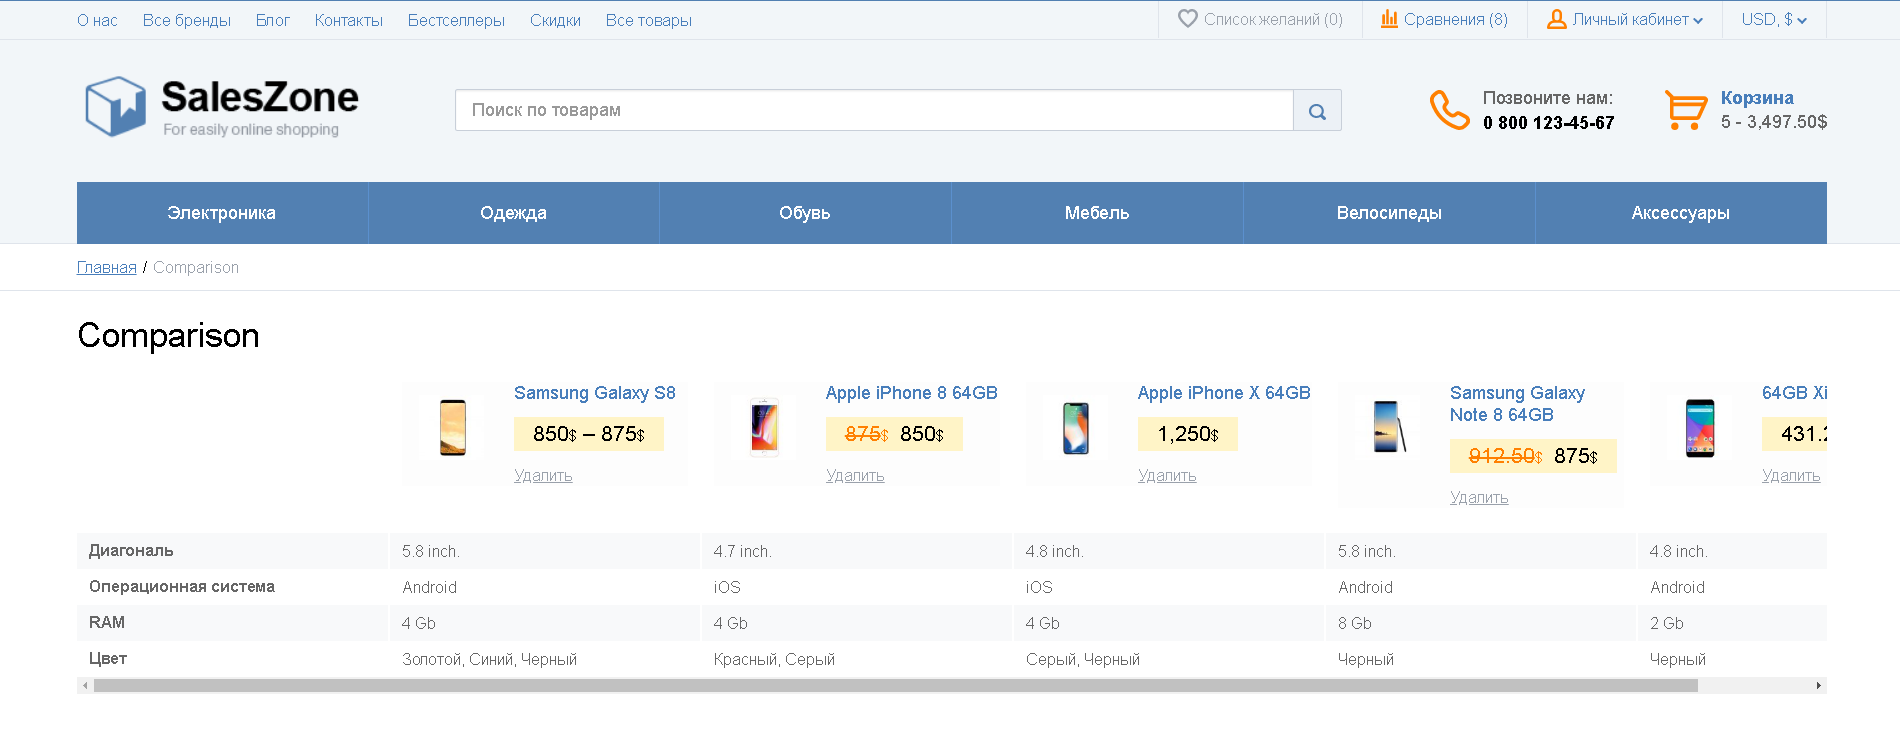This screenshot has height=754, width=1900.
Task: Open the Электроника category menu
Action: pyautogui.click(x=222, y=213)
